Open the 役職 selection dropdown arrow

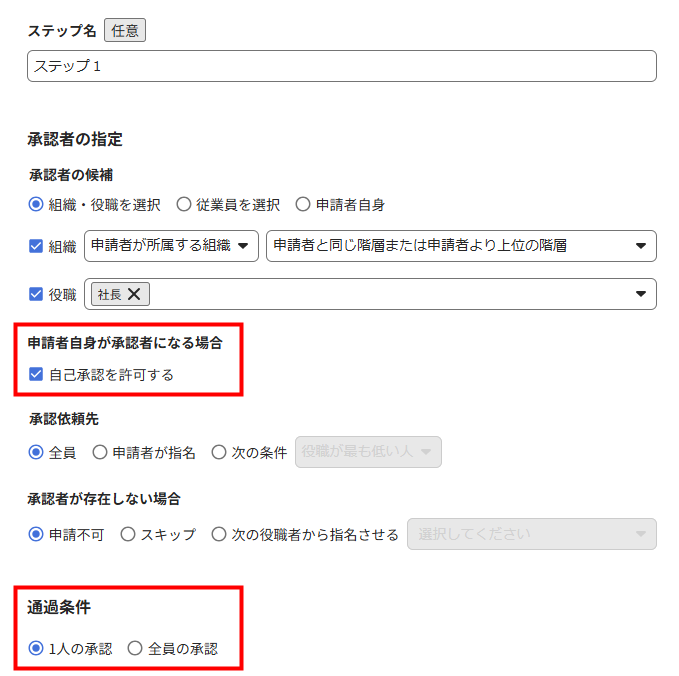coord(640,294)
